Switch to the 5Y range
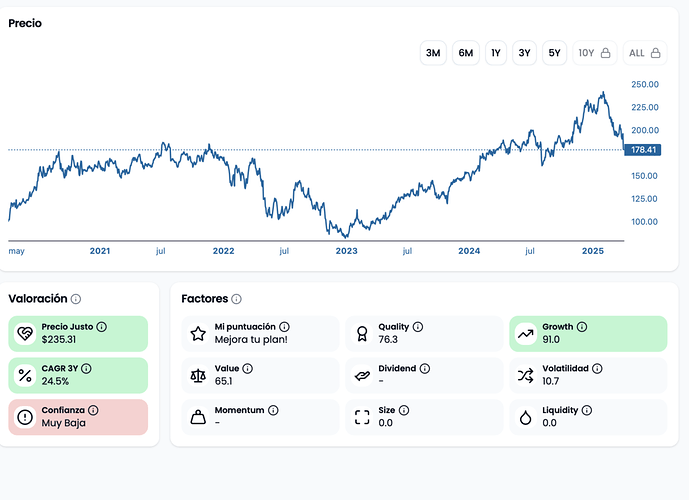689x500 pixels. point(555,53)
